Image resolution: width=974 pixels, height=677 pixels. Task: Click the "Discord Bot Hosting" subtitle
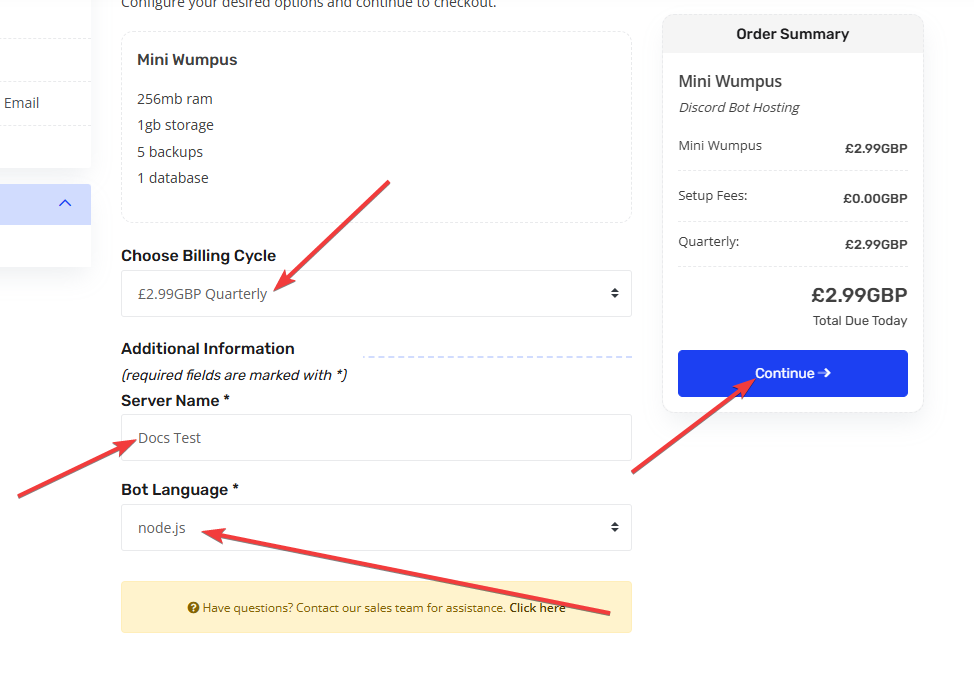[x=739, y=108]
